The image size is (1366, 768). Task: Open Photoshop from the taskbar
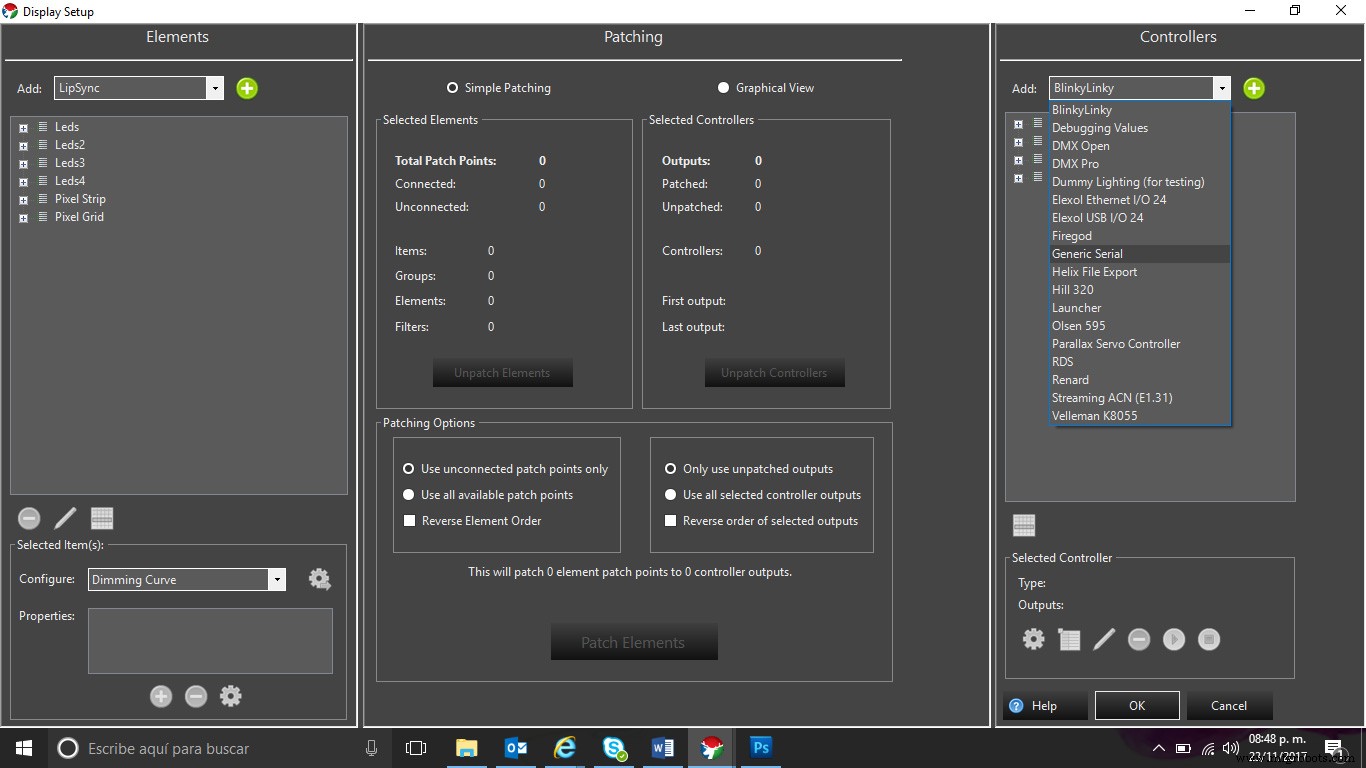coord(760,747)
